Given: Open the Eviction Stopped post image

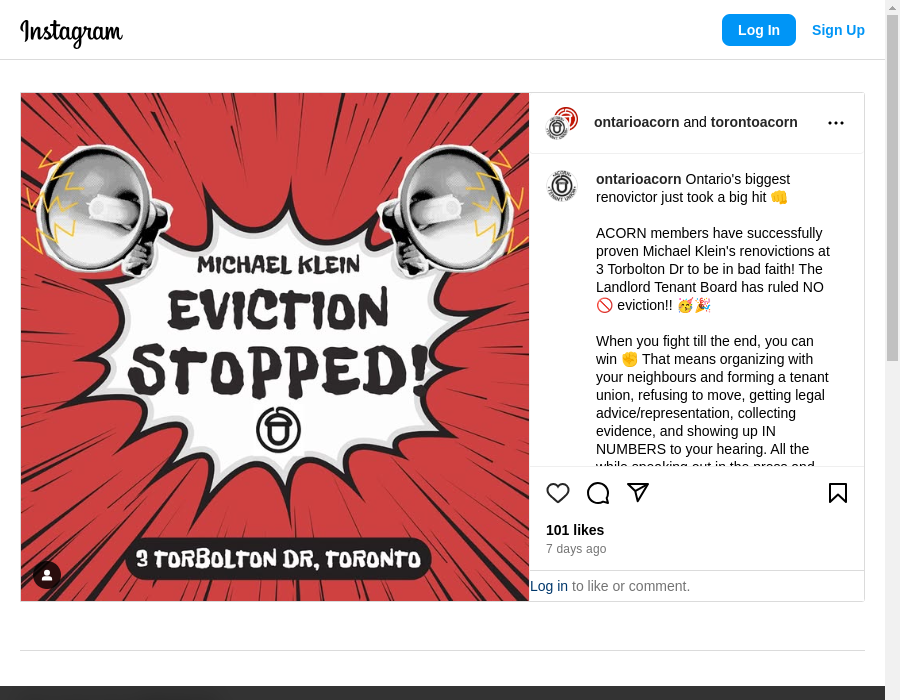Looking at the screenshot, I should click(275, 347).
